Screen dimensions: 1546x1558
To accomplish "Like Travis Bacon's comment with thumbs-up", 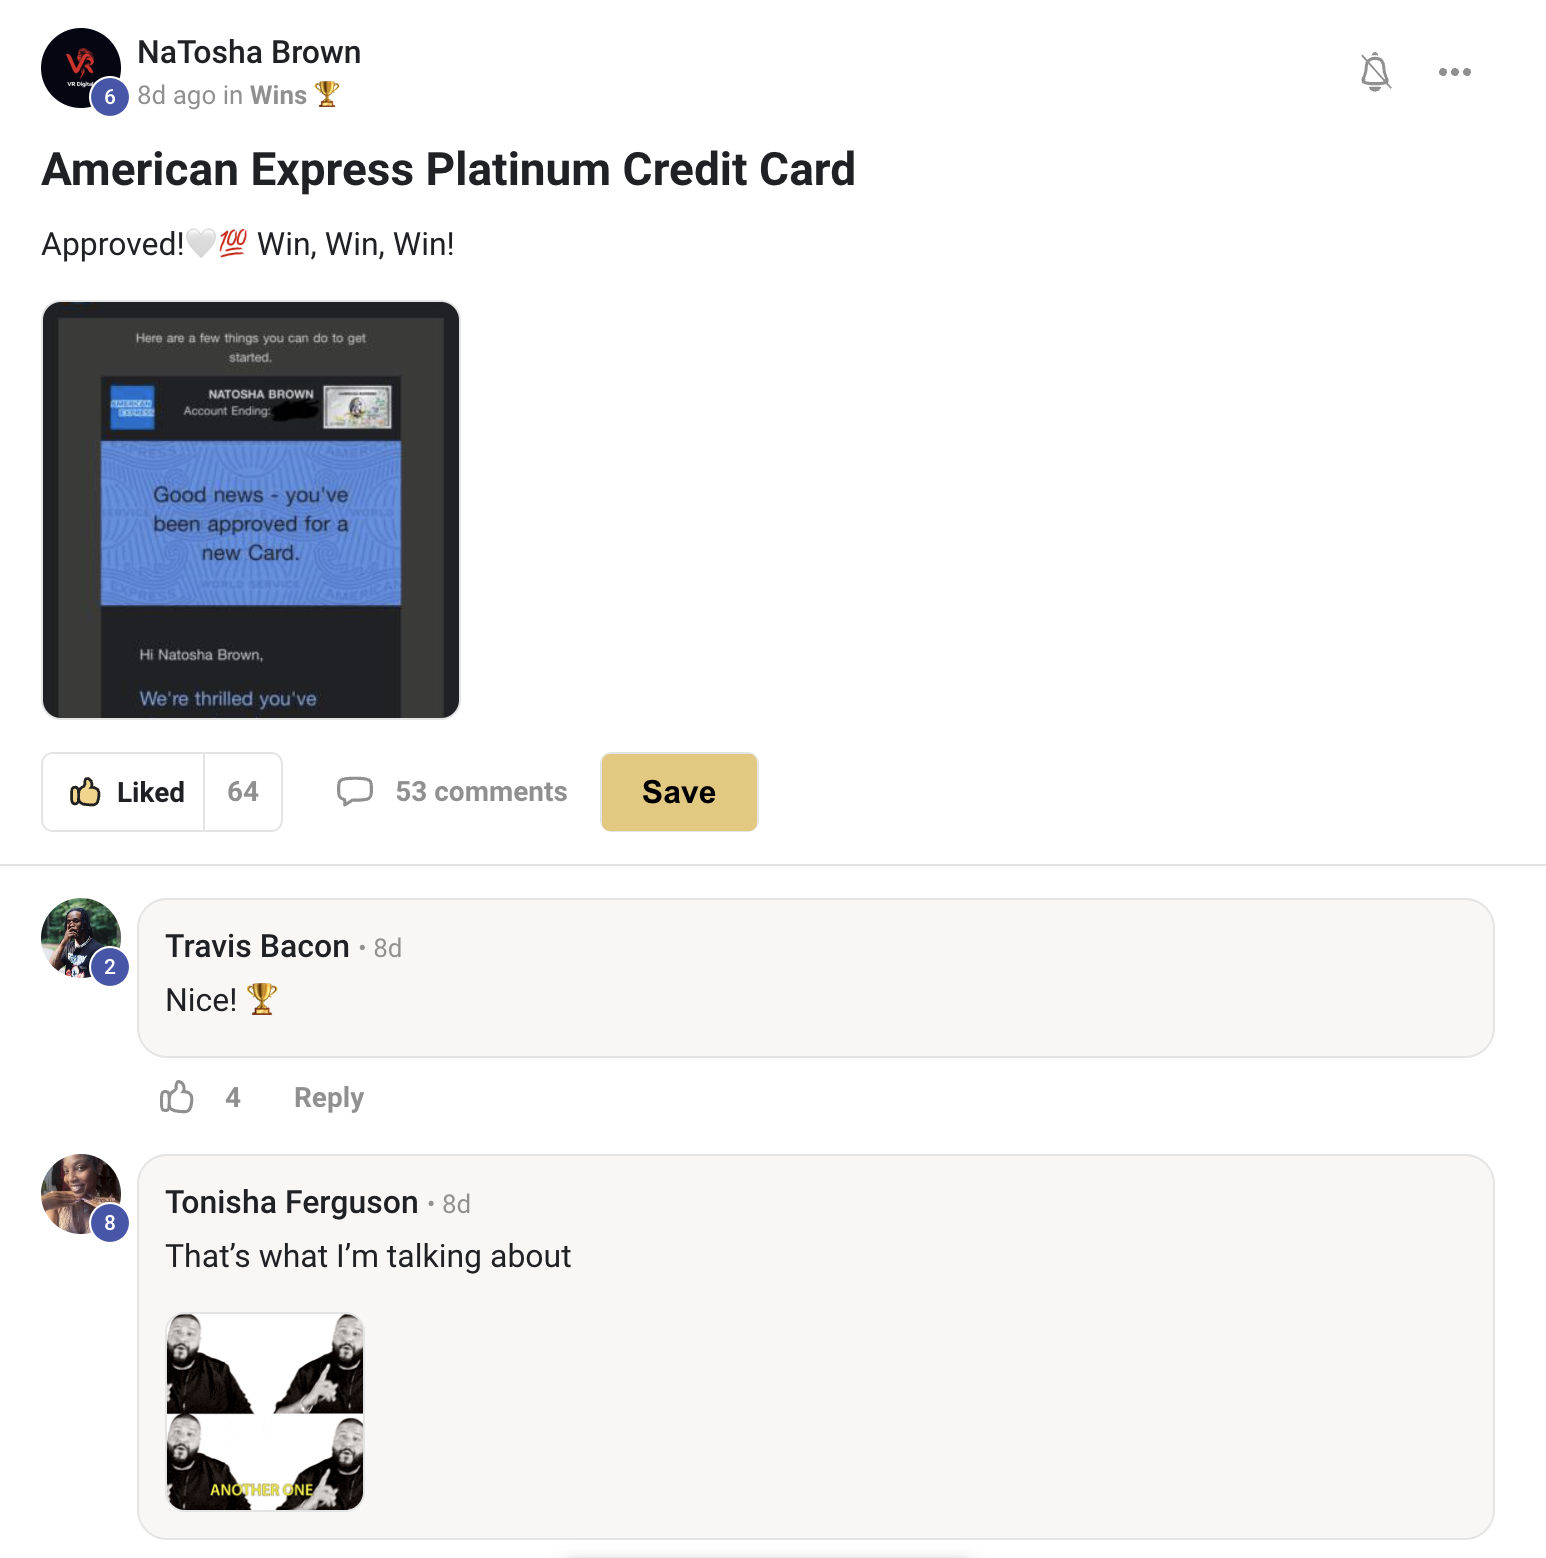I will pos(177,1097).
